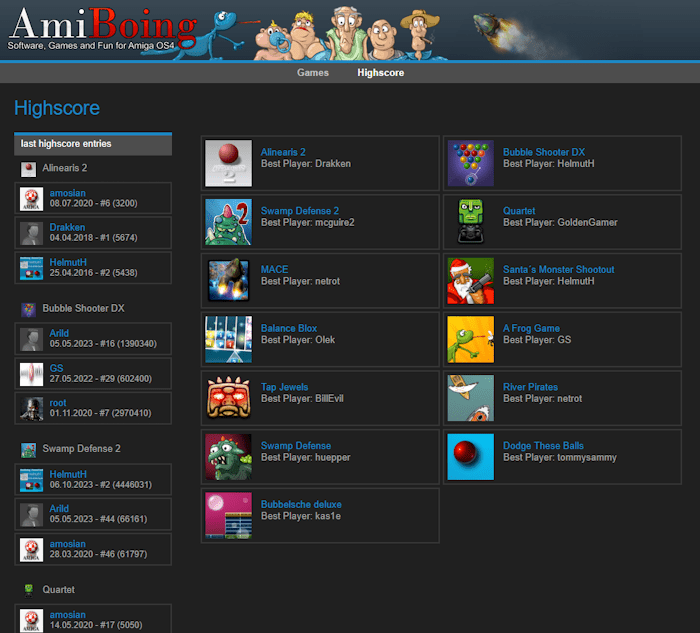The height and width of the screenshot is (633, 700).
Task: Select the Highscore navigation tab
Action: (381, 73)
